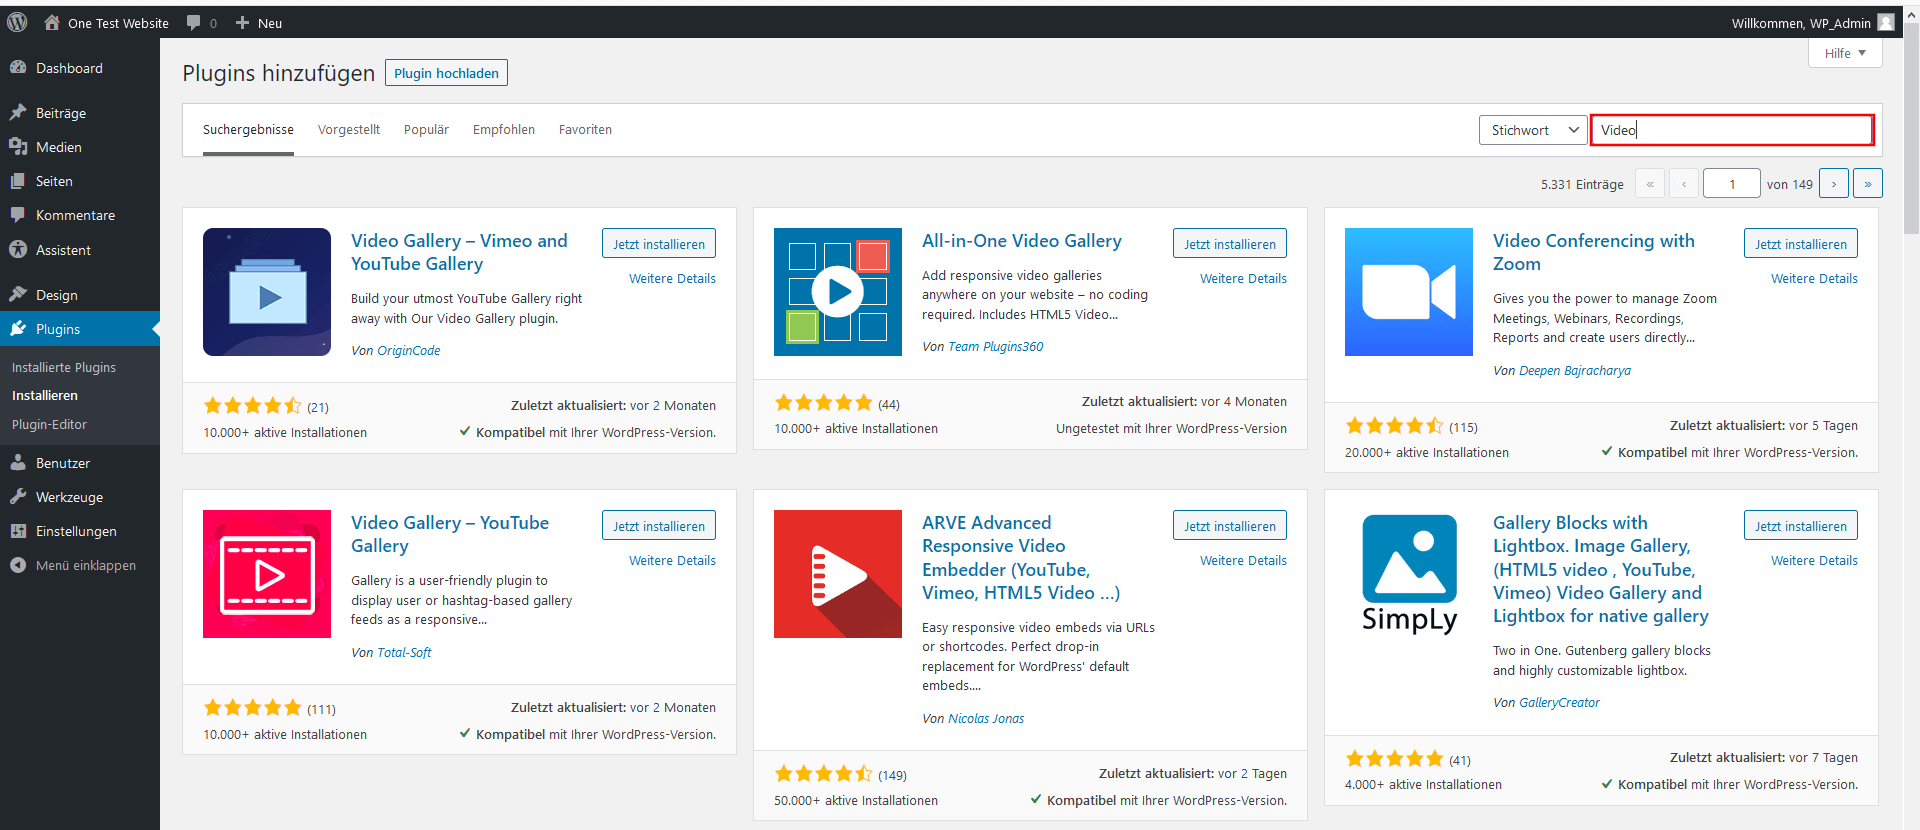Click the Medien icon in sidebar

pyautogui.click(x=18, y=146)
